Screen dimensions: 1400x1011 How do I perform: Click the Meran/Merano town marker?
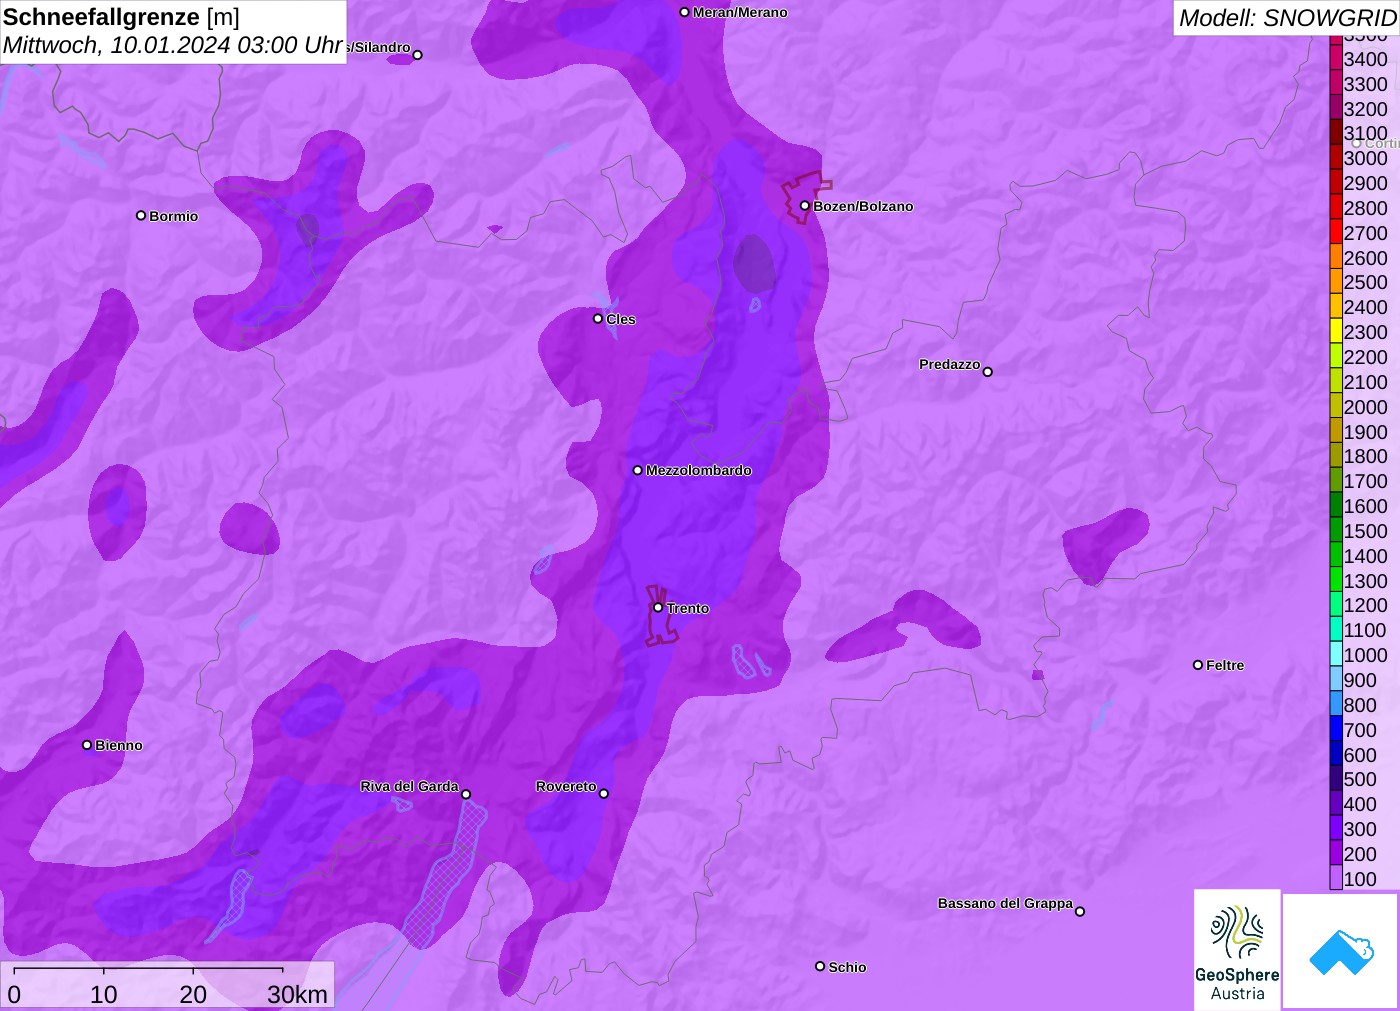[684, 12]
